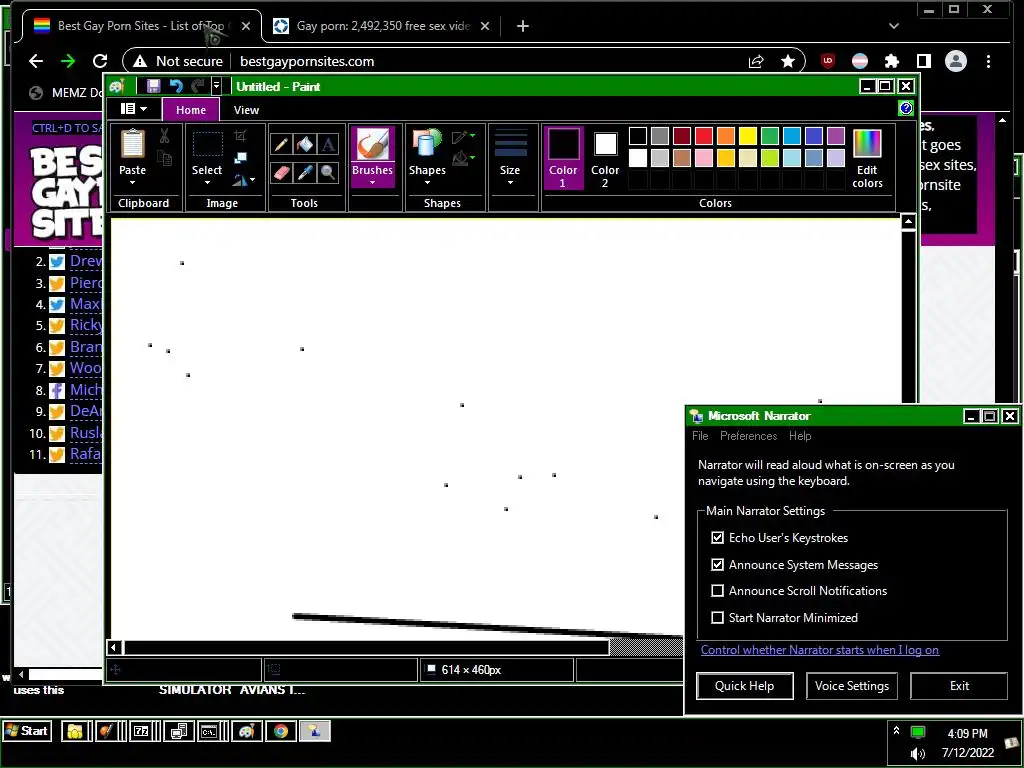Choose the rectangular Select tool

tap(207, 144)
